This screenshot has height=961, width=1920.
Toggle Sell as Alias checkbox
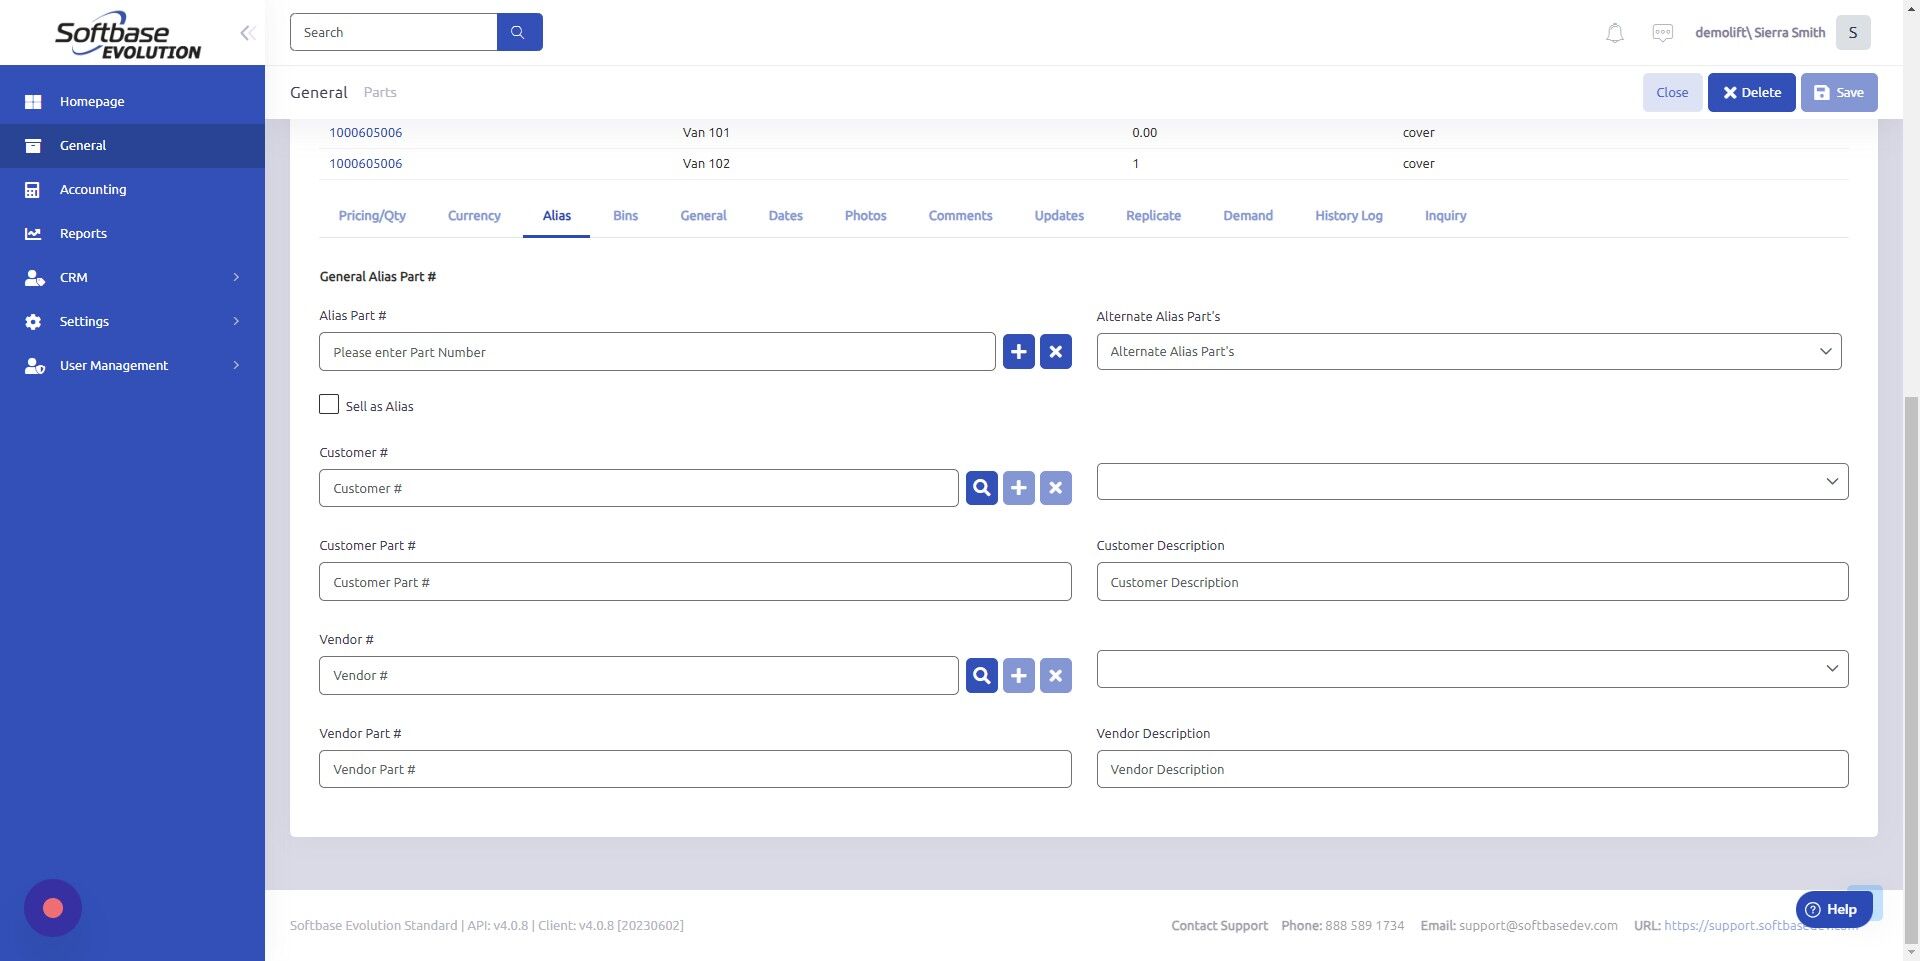tap(329, 404)
